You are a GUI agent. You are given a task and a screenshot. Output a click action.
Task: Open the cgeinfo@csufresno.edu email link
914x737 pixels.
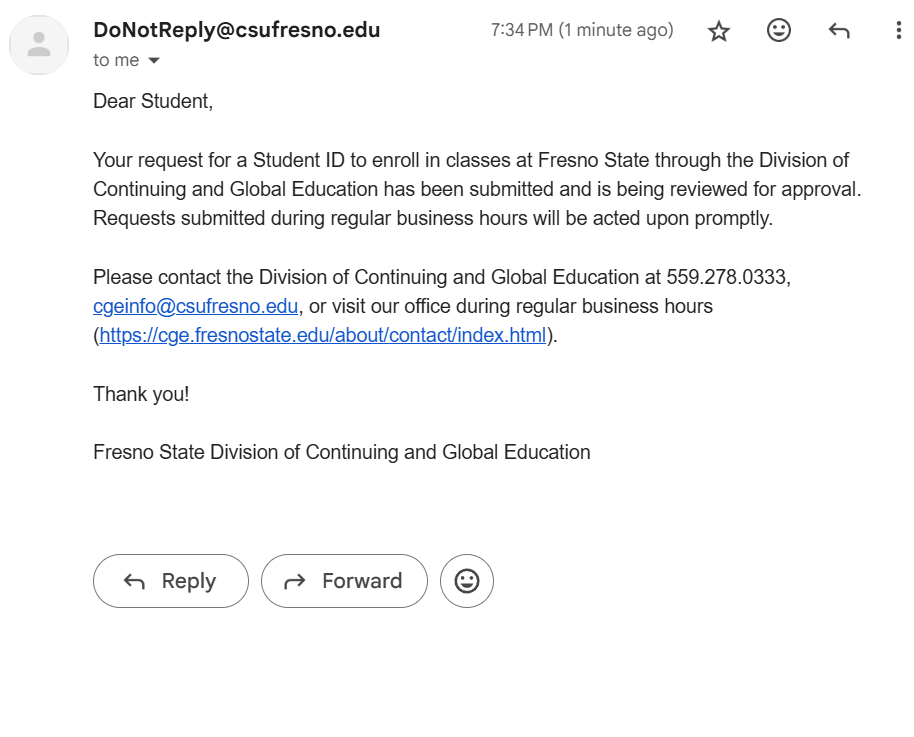tap(196, 306)
